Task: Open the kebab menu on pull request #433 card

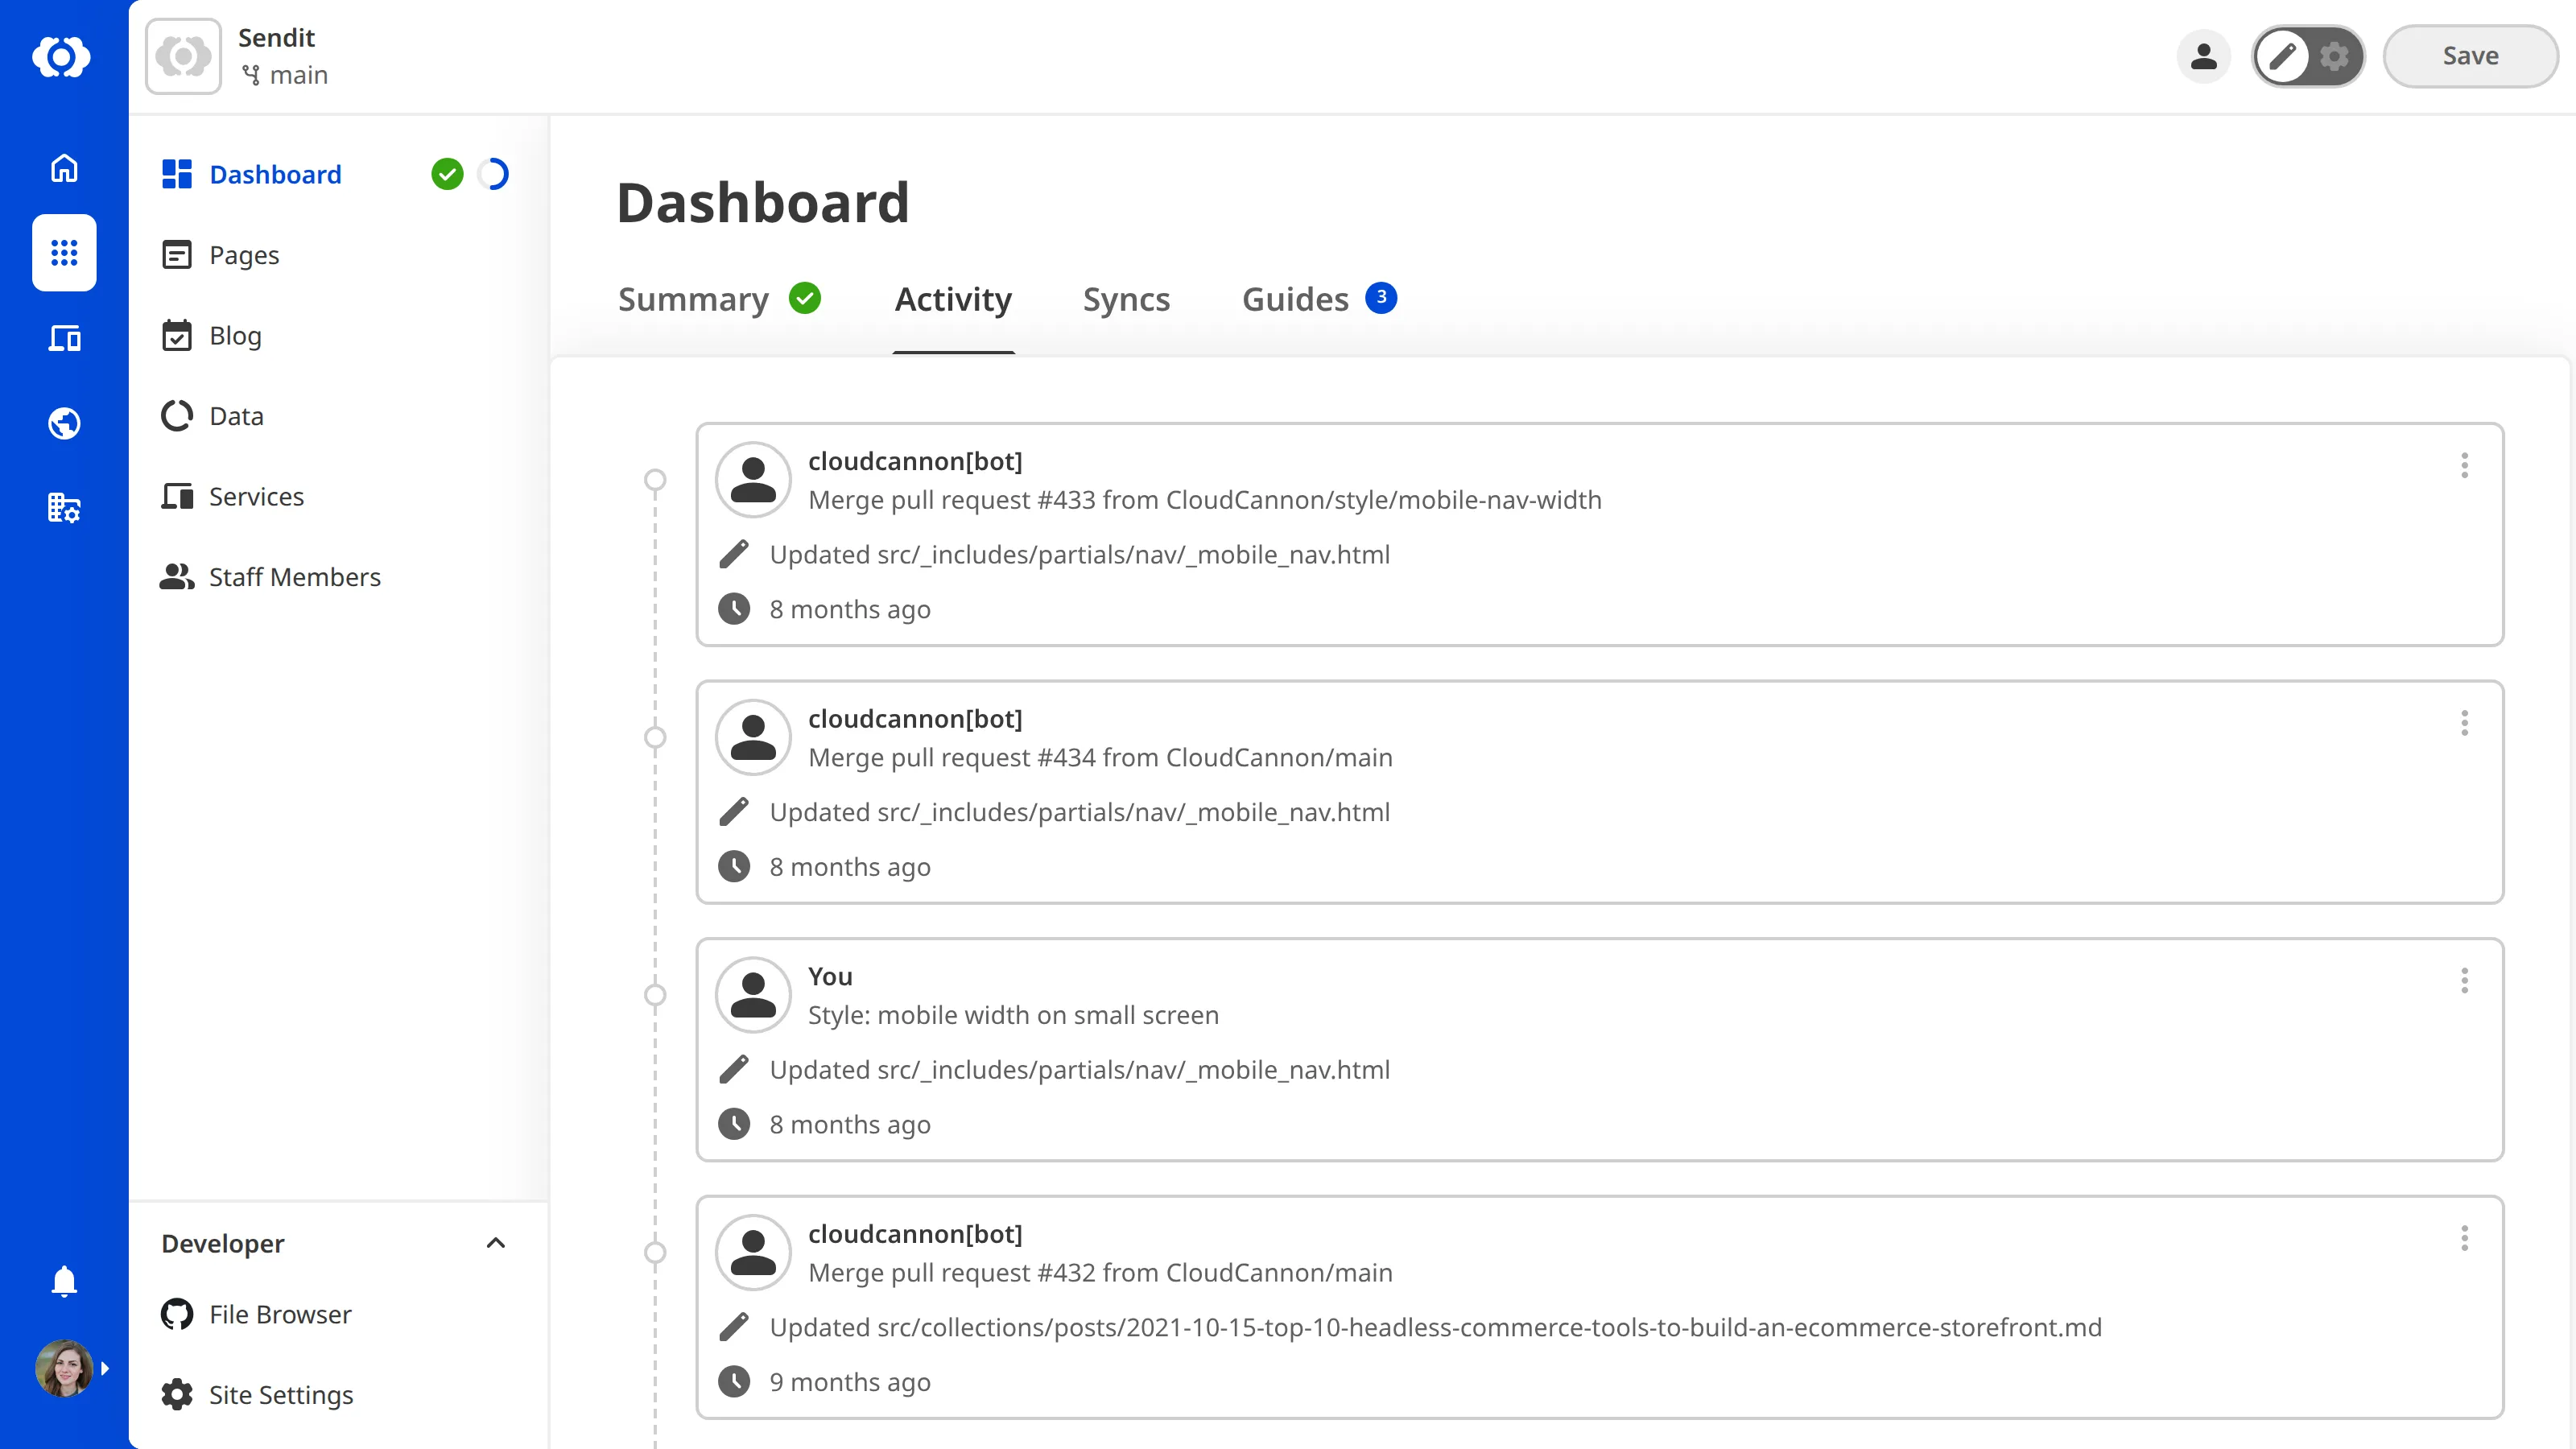Action: (x=2464, y=465)
